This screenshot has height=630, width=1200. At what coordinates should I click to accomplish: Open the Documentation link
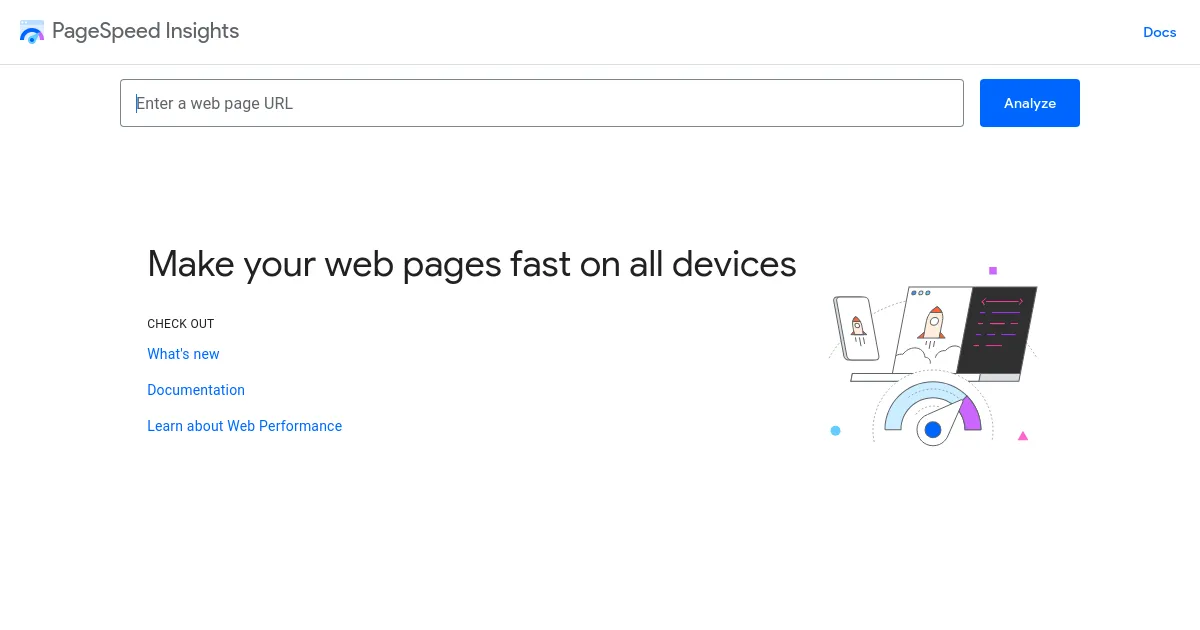point(196,390)
